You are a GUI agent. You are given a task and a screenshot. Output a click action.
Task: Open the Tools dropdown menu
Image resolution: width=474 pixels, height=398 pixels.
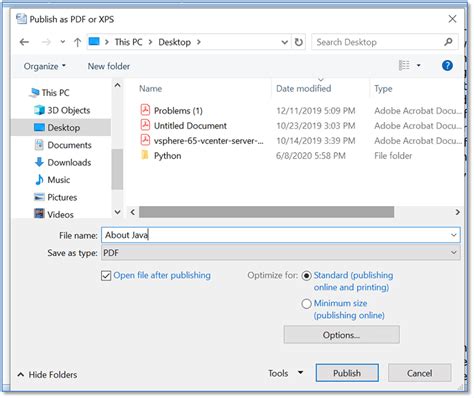[x=286, y=373]
